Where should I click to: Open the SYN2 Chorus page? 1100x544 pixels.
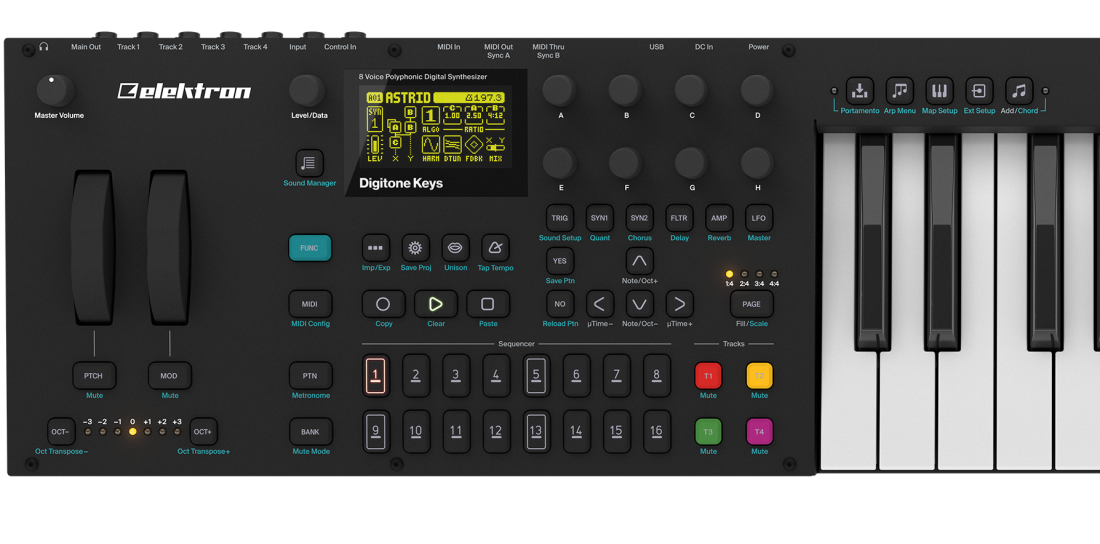639,218
